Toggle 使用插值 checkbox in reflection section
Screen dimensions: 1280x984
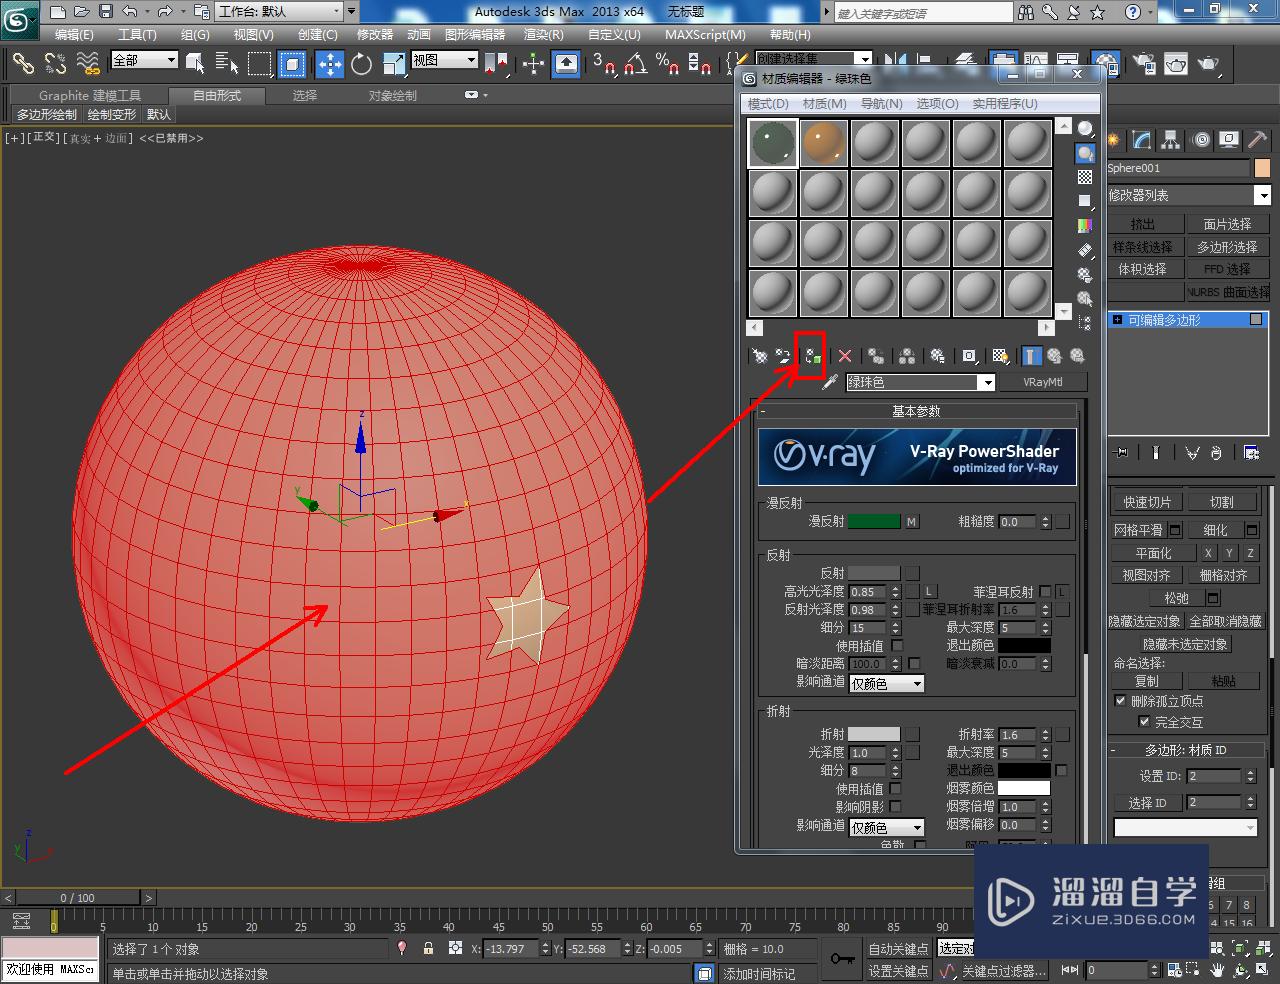pos(897,646)
